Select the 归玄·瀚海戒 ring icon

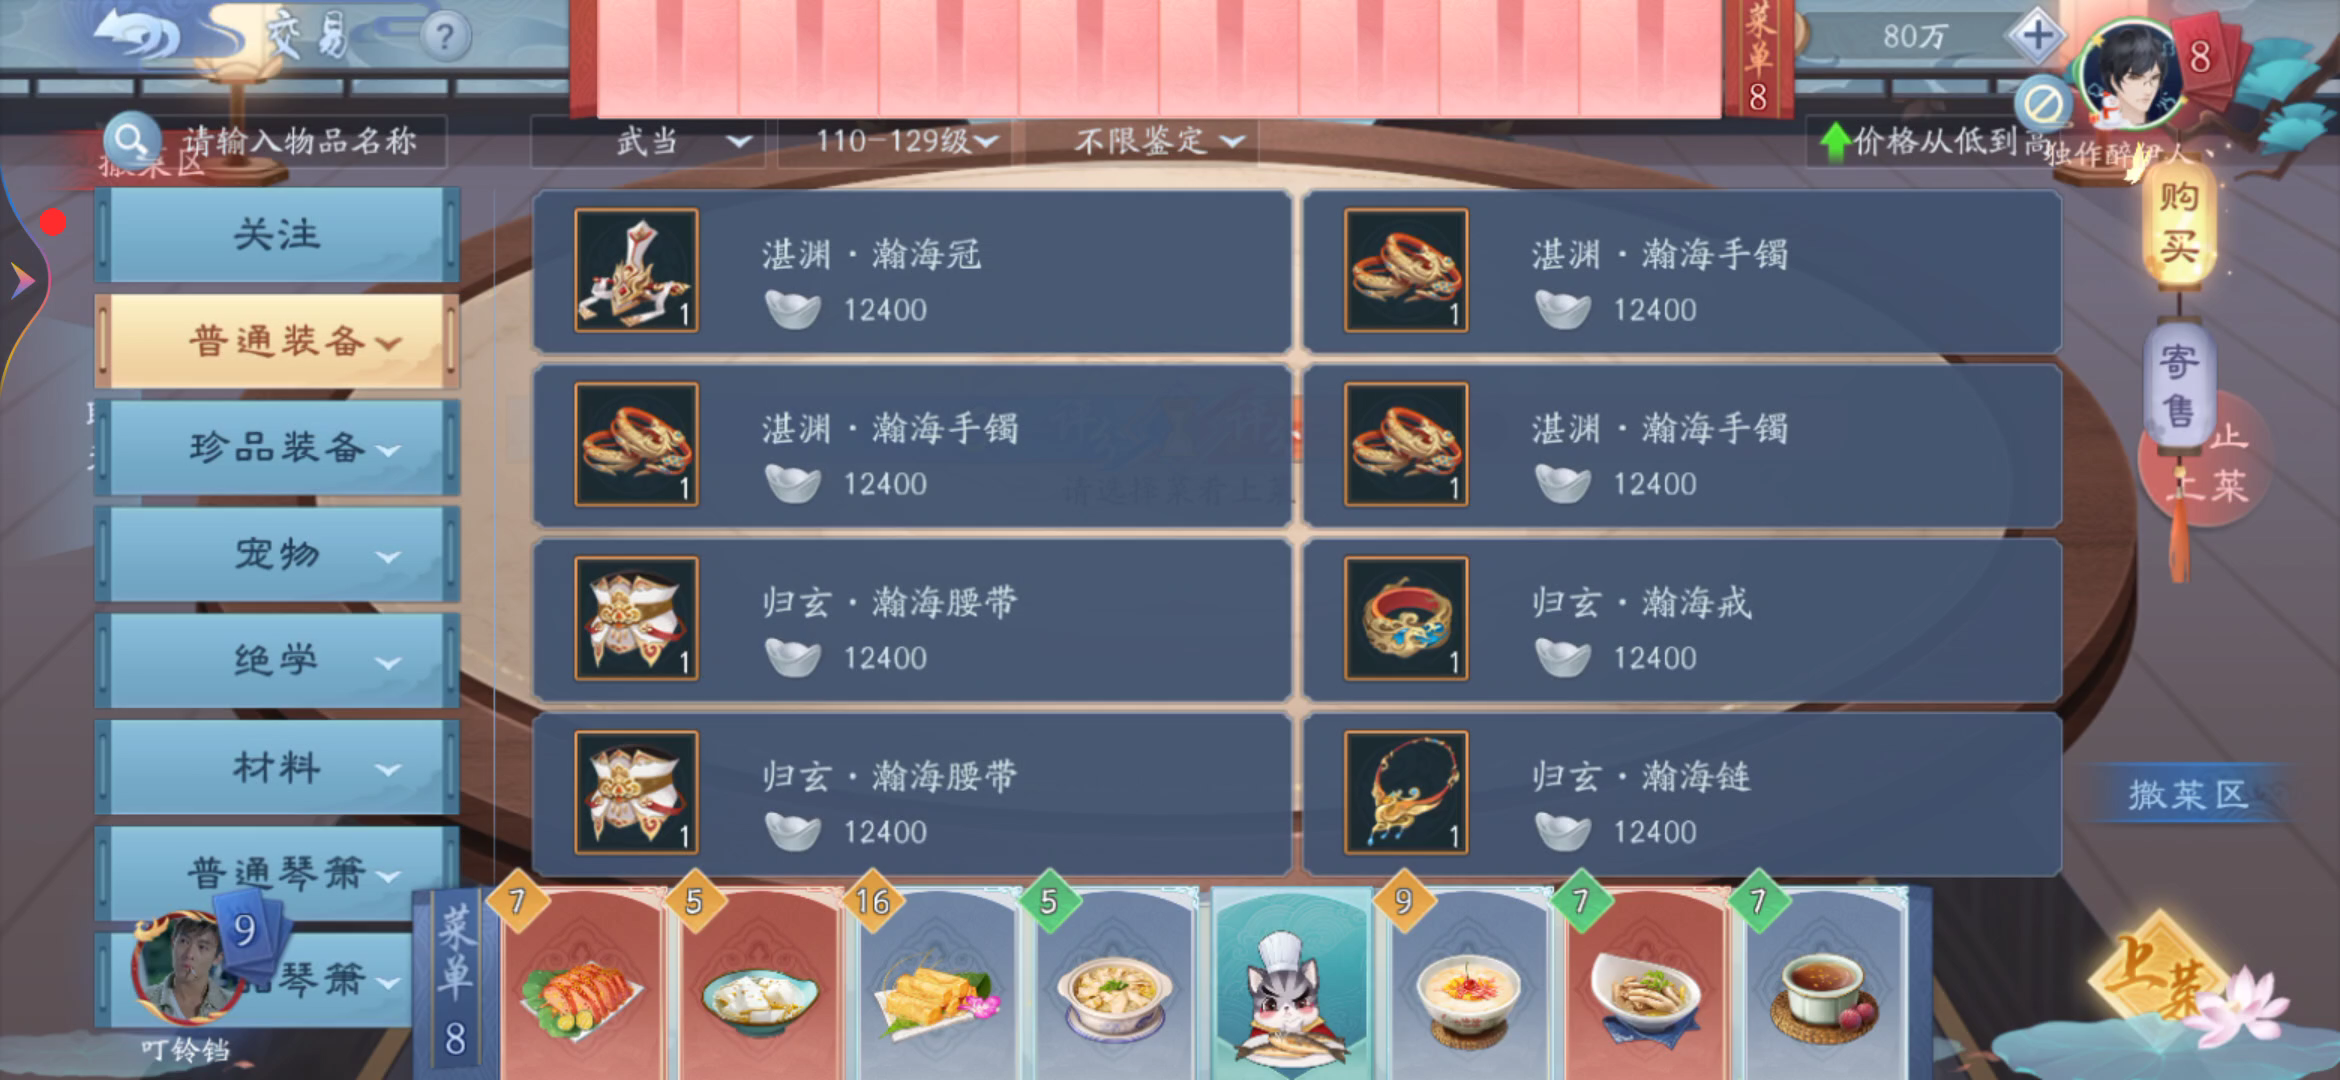coord(1406,618)
